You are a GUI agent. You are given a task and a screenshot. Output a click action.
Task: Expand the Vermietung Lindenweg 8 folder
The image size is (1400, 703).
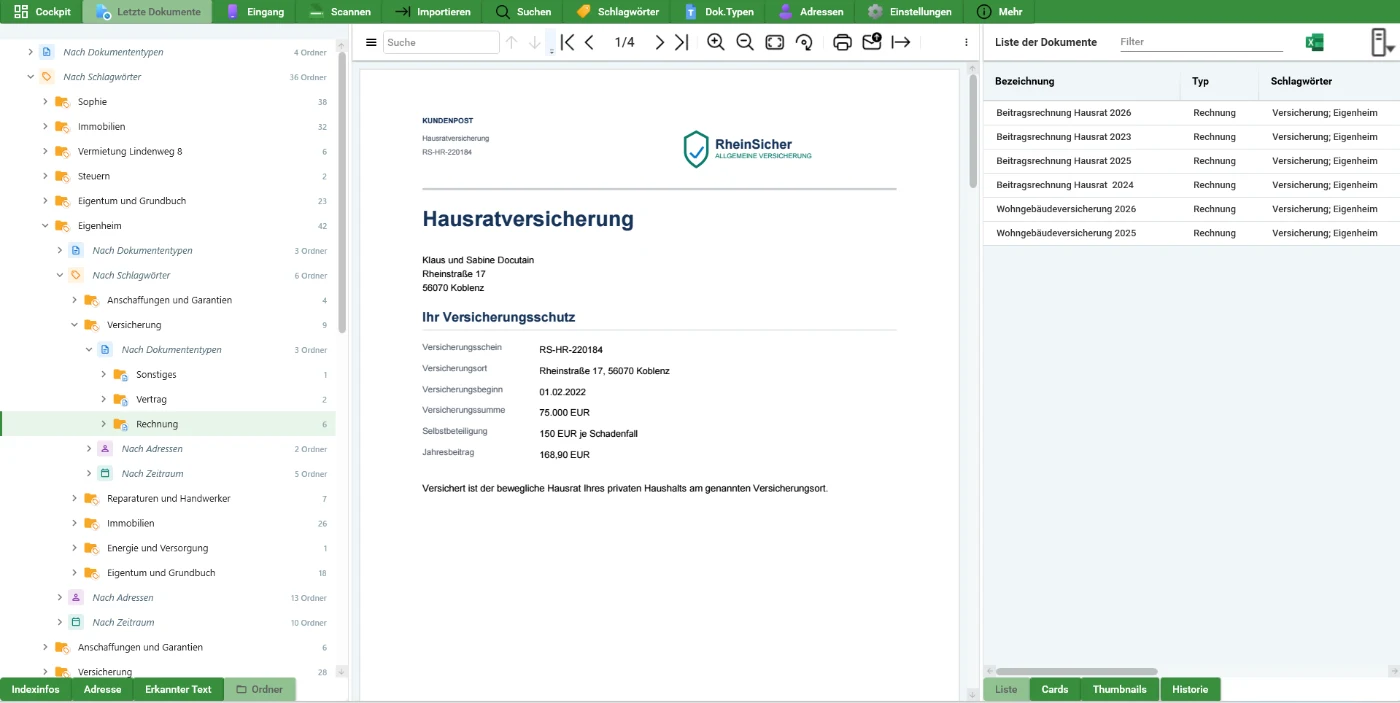(x=45, y=151)
